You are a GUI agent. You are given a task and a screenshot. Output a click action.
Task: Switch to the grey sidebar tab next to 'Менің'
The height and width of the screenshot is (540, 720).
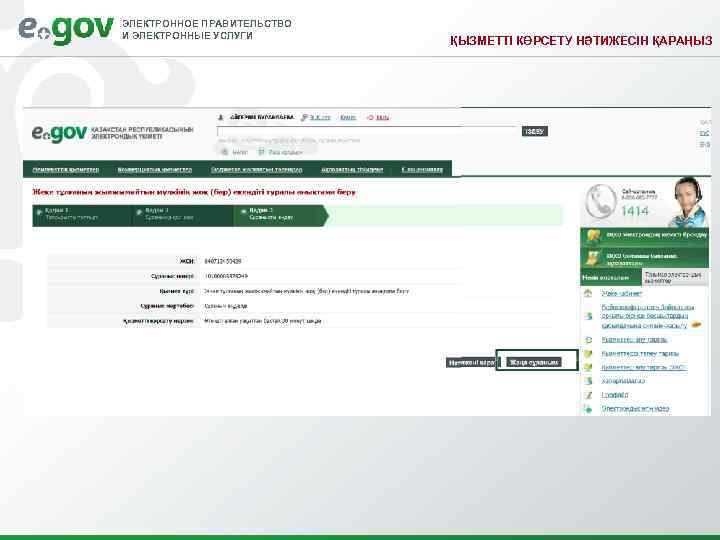(675, 278)
